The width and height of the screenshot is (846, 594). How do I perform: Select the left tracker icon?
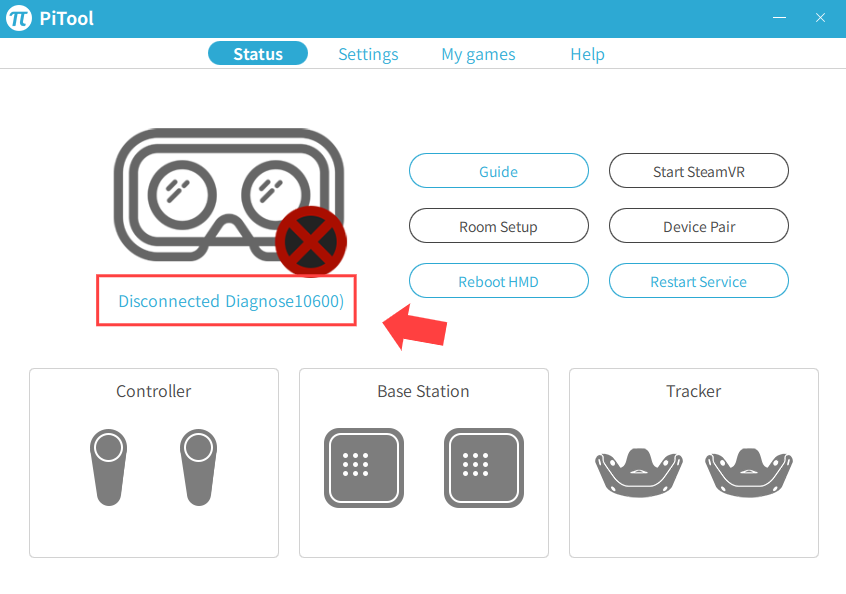[x=639, y=473]
